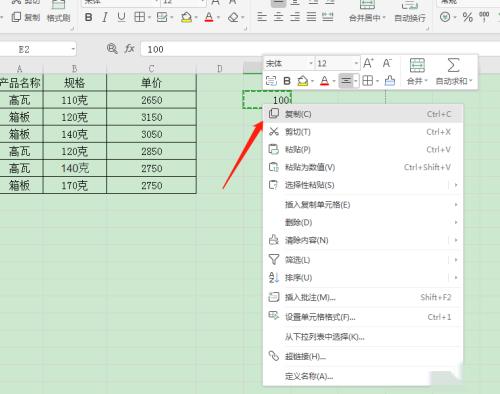Image resolution: width=500 pixels, height=394 pixels.
Task: Click the clipboard icon next to 粘贴(P)
Action: pos(273,149)
